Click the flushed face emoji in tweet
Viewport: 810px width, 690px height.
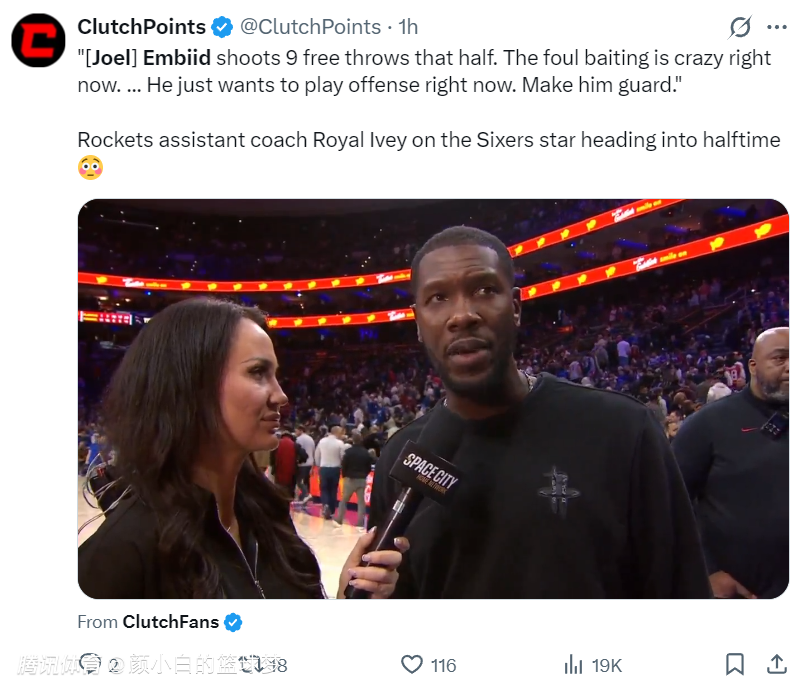(x=91, y=167)
